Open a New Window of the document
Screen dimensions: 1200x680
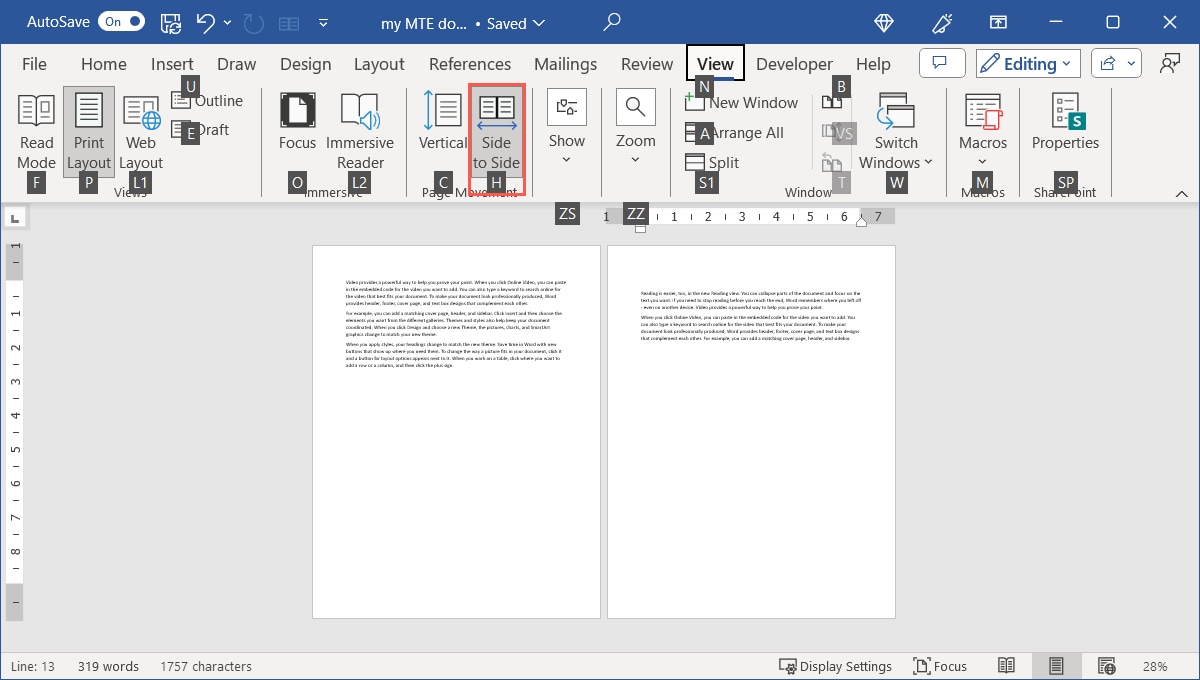(743, 102)
